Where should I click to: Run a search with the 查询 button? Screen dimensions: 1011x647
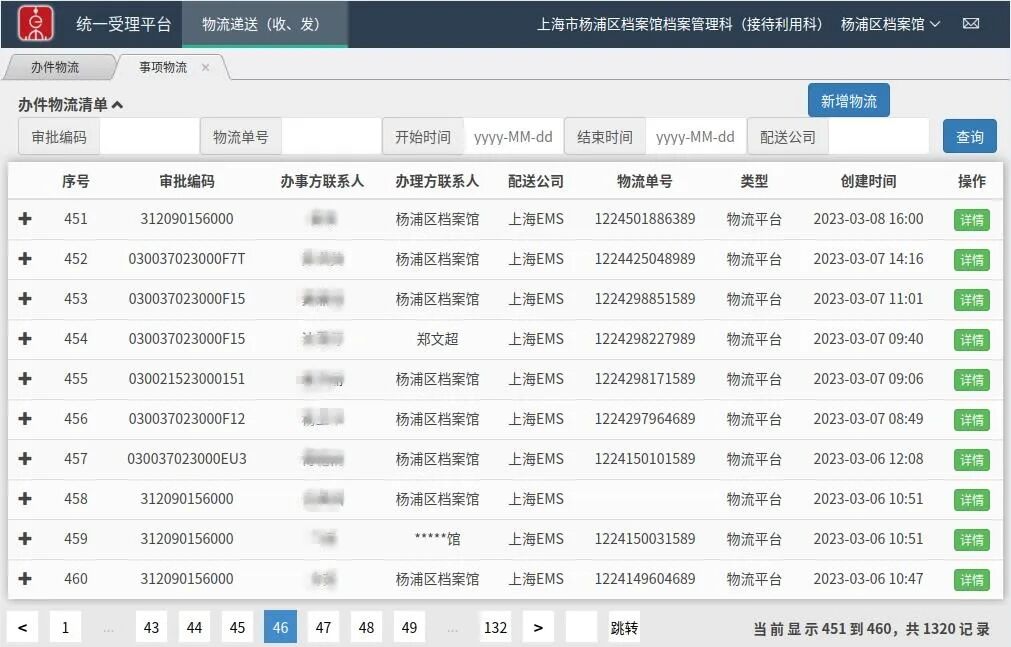969,137
